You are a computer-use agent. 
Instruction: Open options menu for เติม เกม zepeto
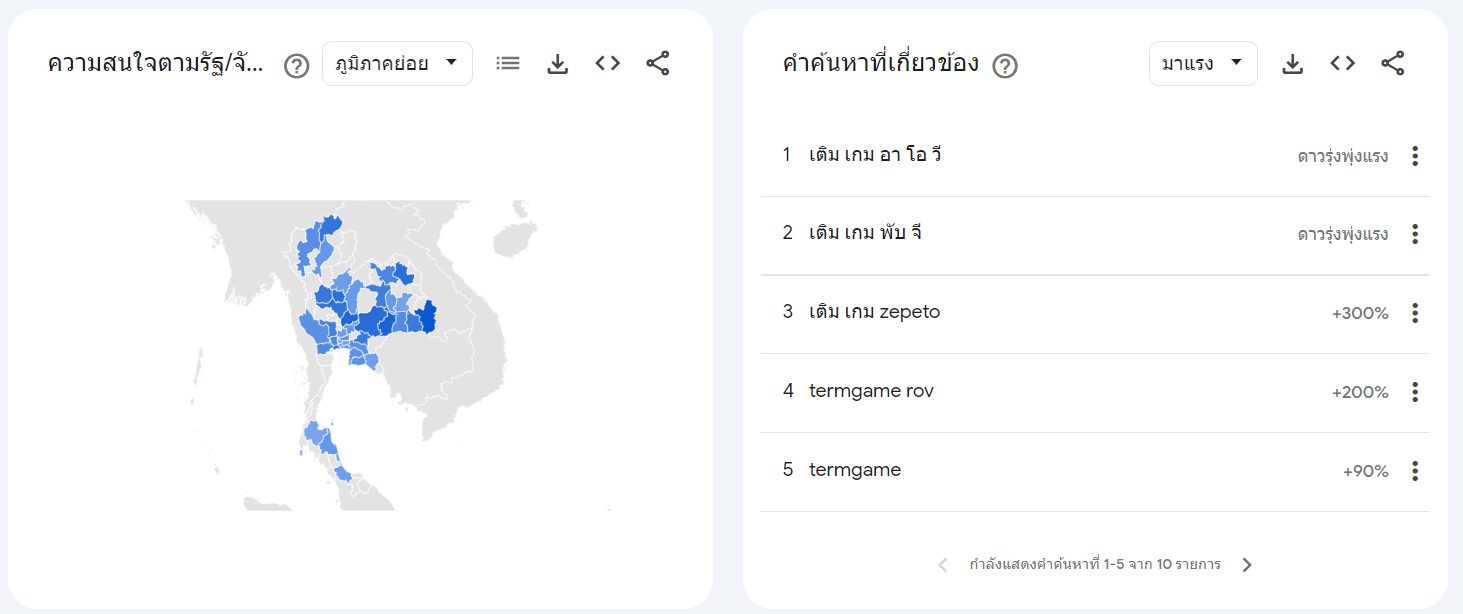(1415, 313)
